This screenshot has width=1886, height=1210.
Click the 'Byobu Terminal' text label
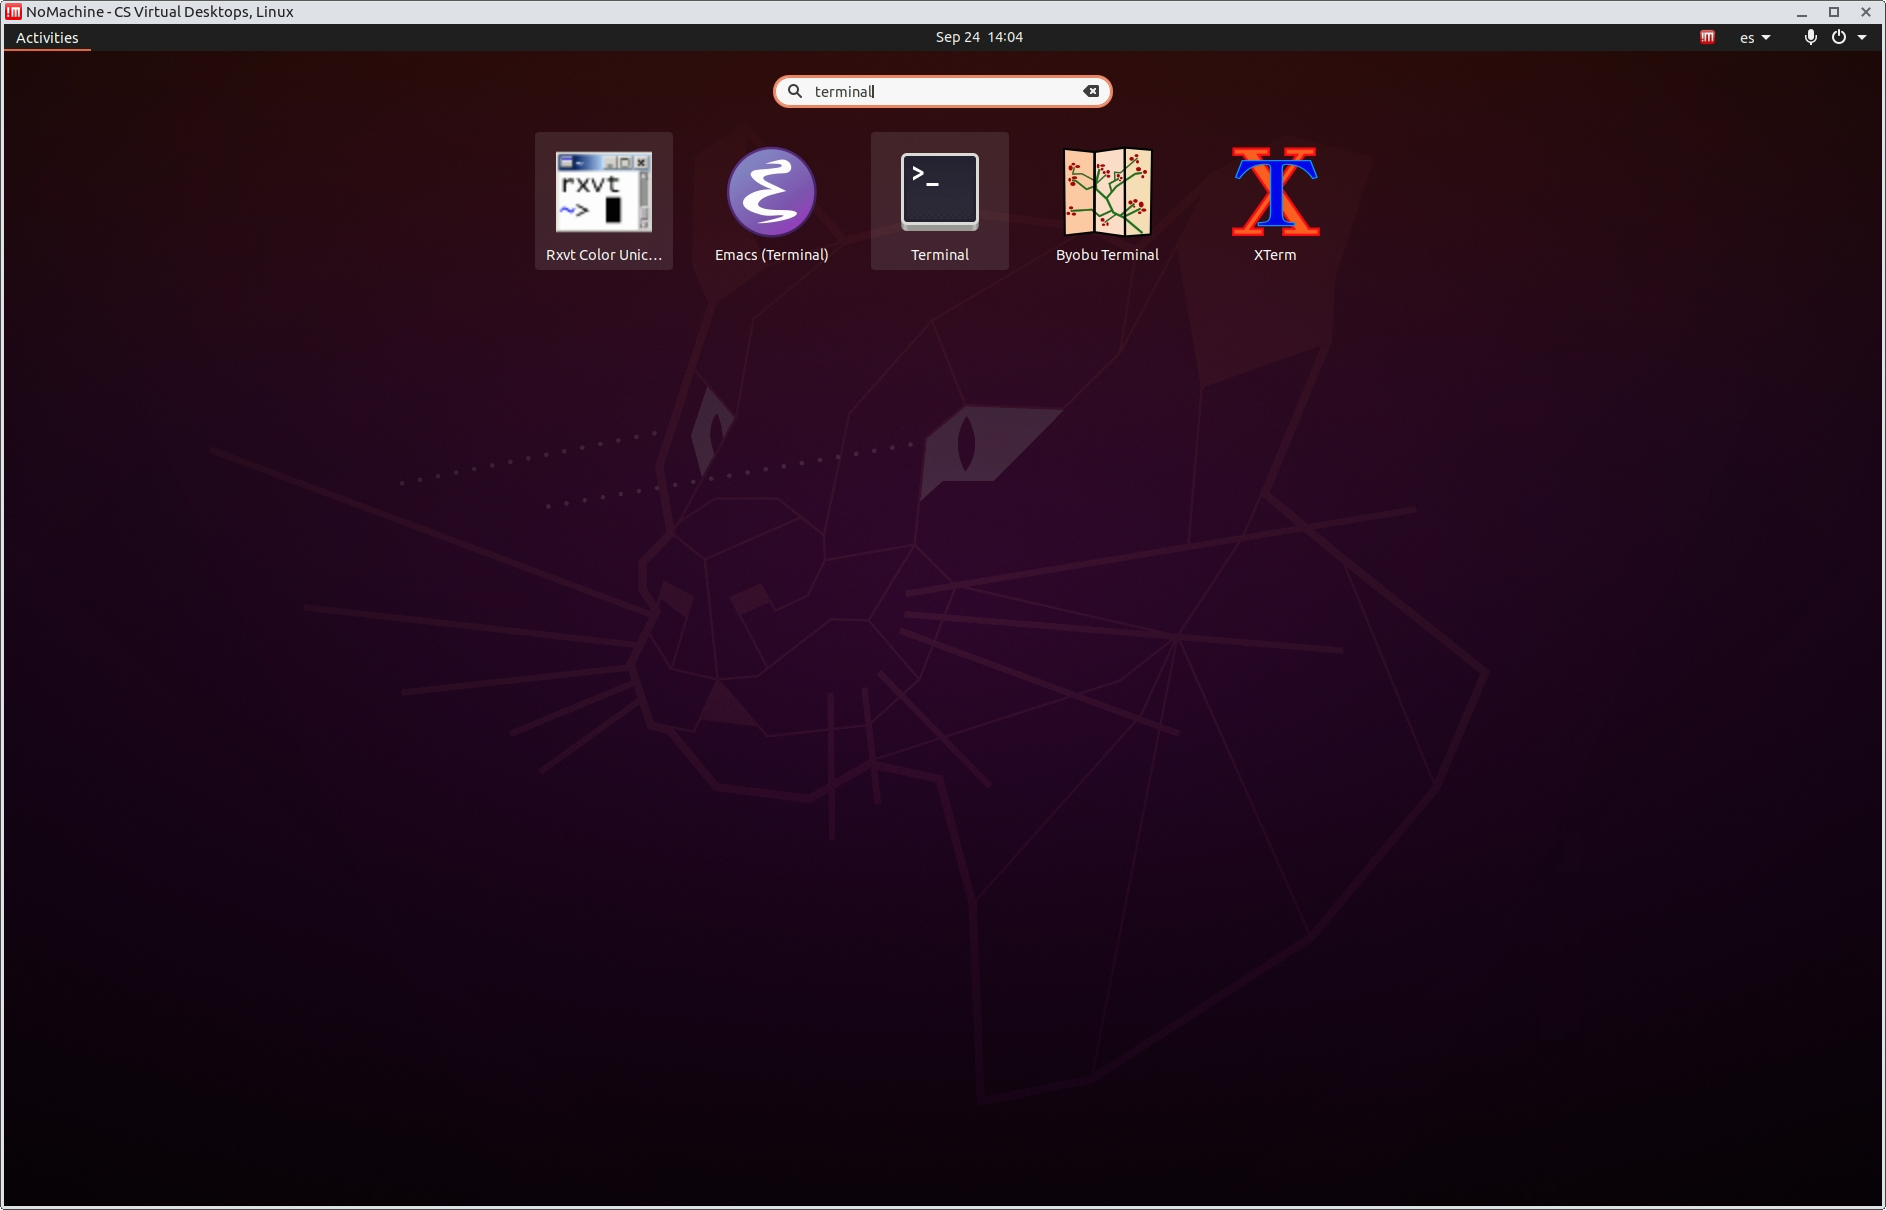(x=1107, y=255)
